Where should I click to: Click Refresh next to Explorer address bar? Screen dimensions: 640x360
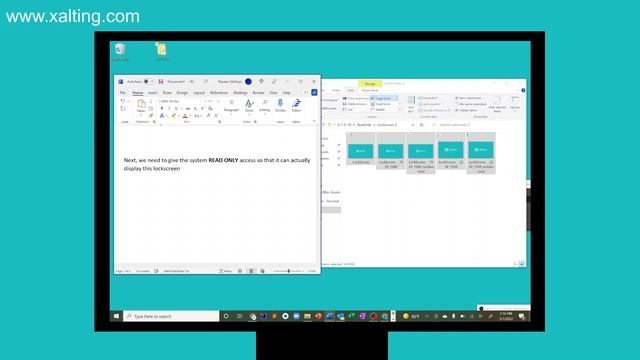422,125
